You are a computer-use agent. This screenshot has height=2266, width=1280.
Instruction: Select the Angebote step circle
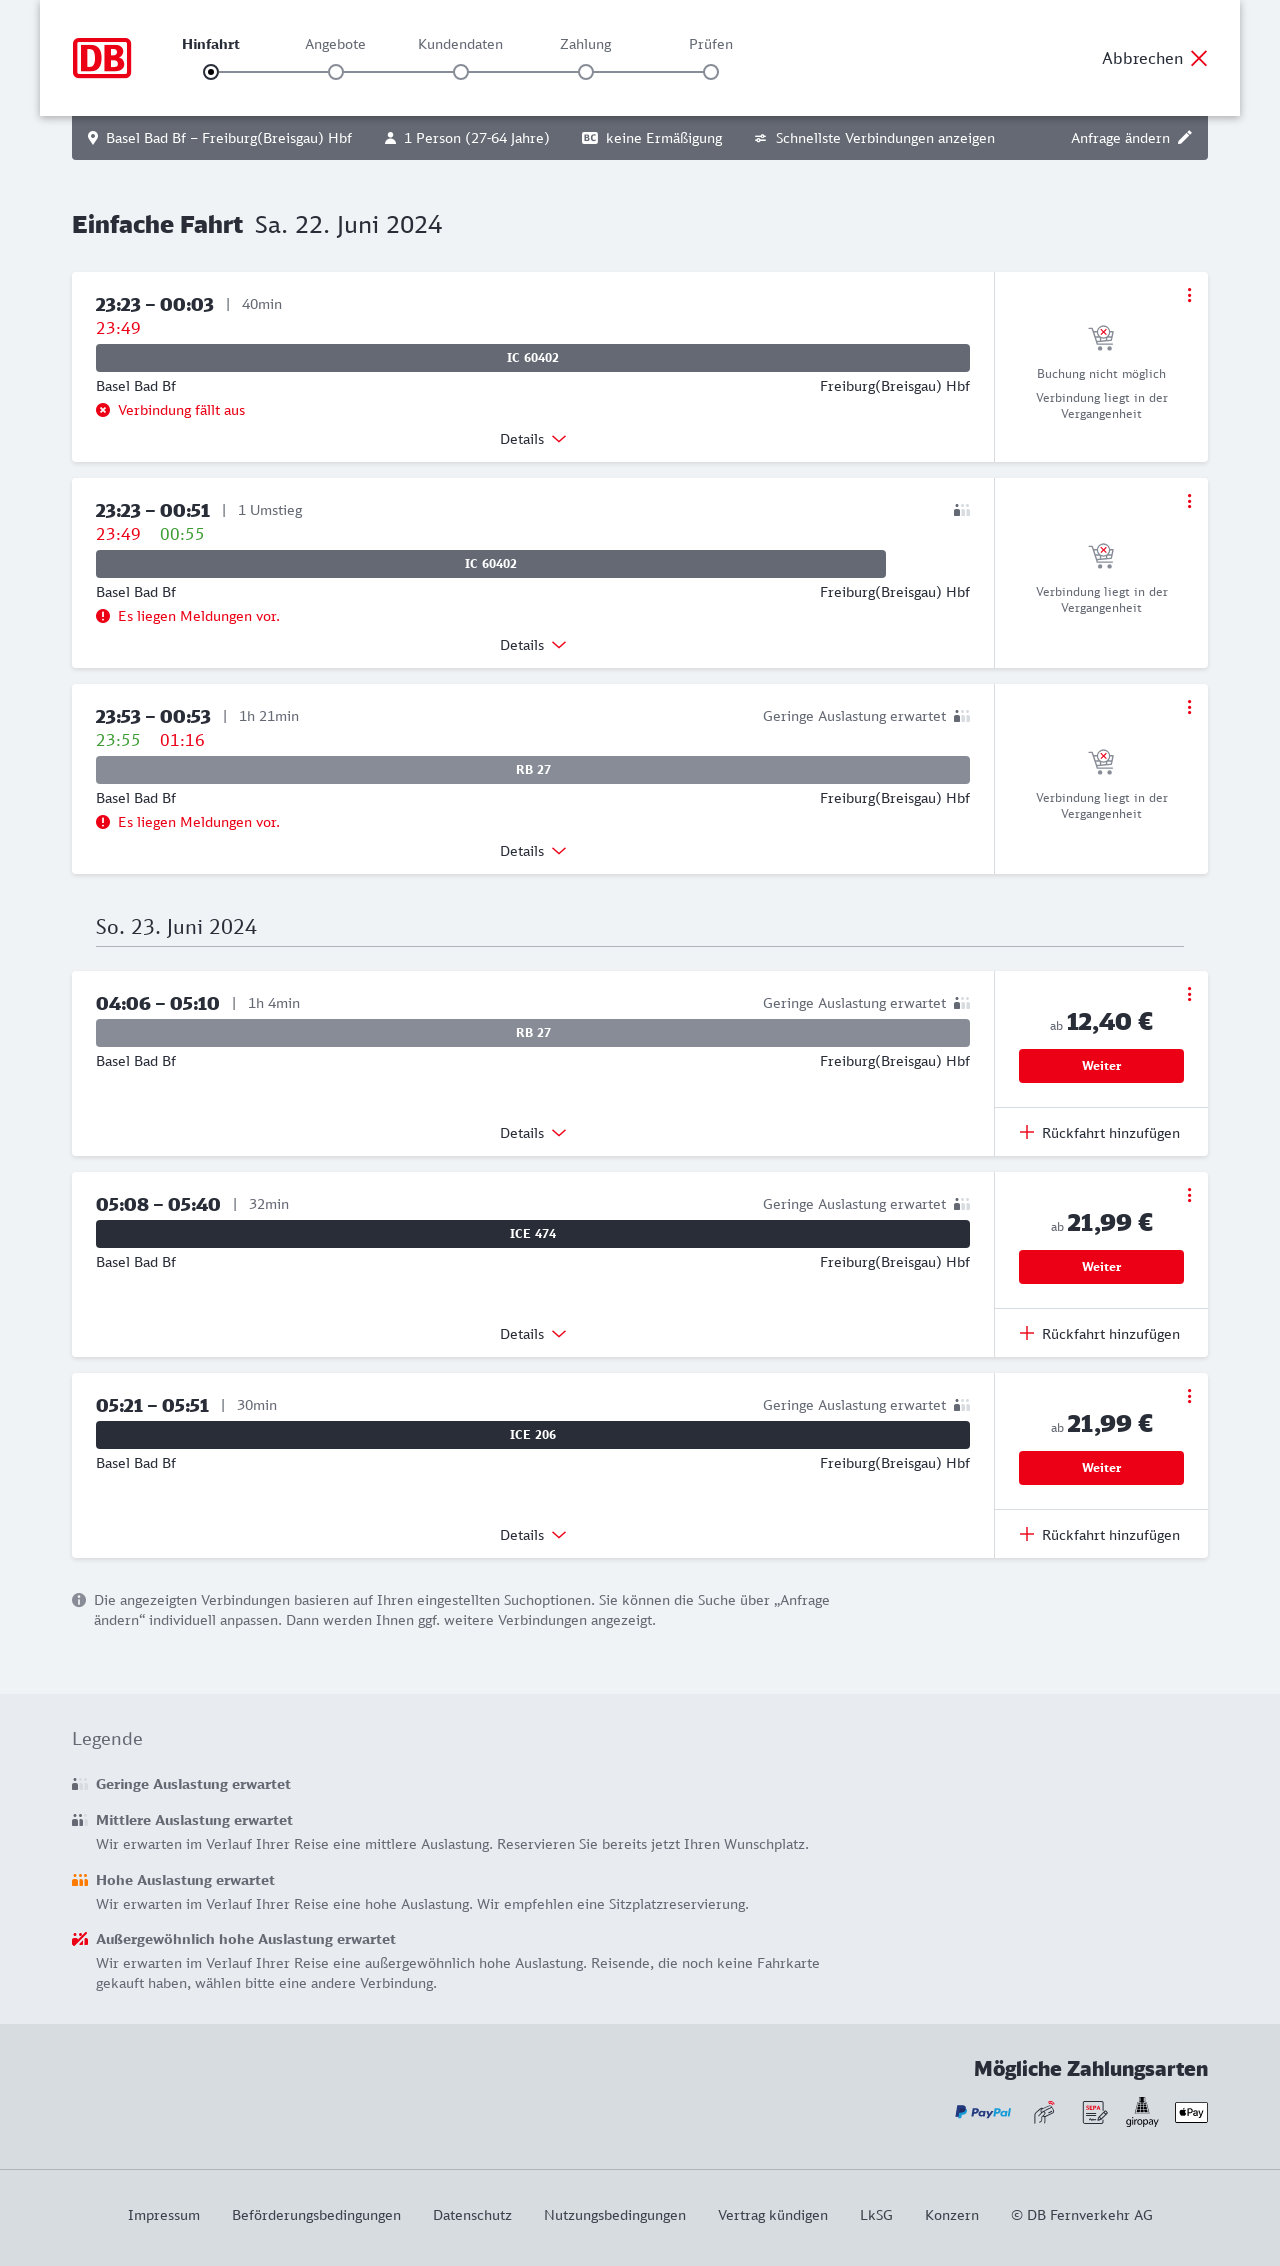(x=336, y=72)
